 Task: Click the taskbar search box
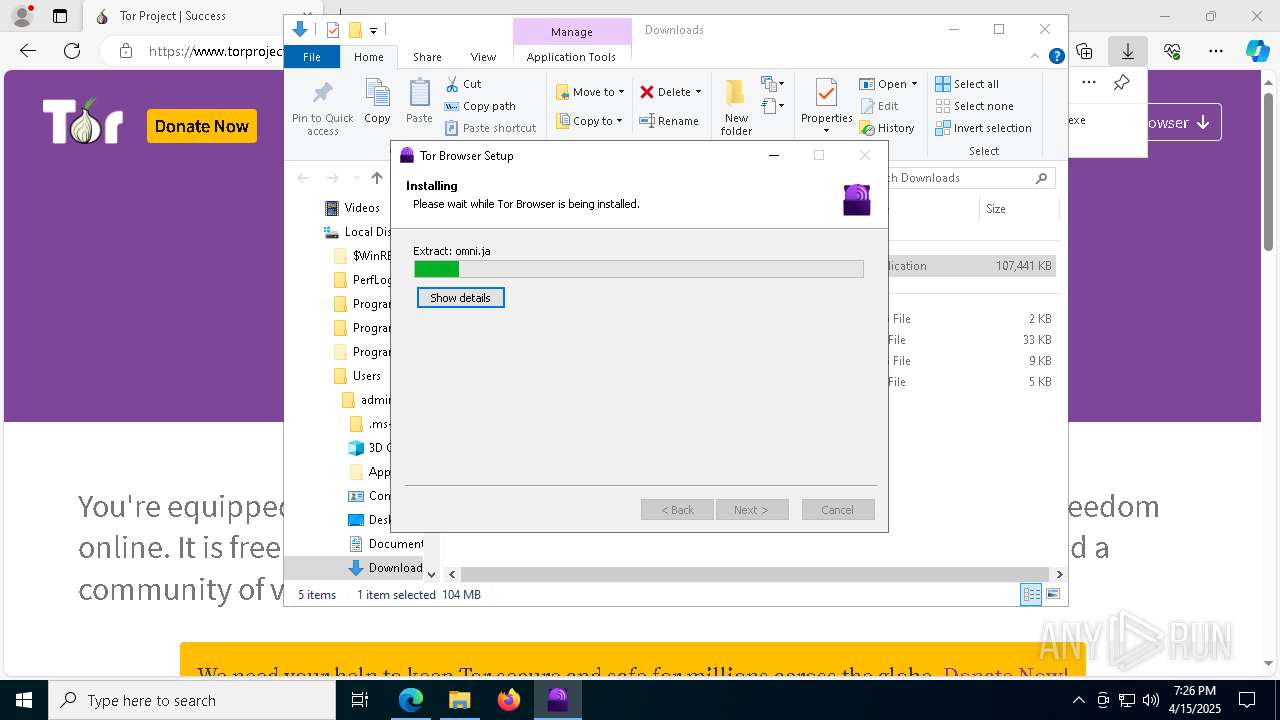(192, 700)
